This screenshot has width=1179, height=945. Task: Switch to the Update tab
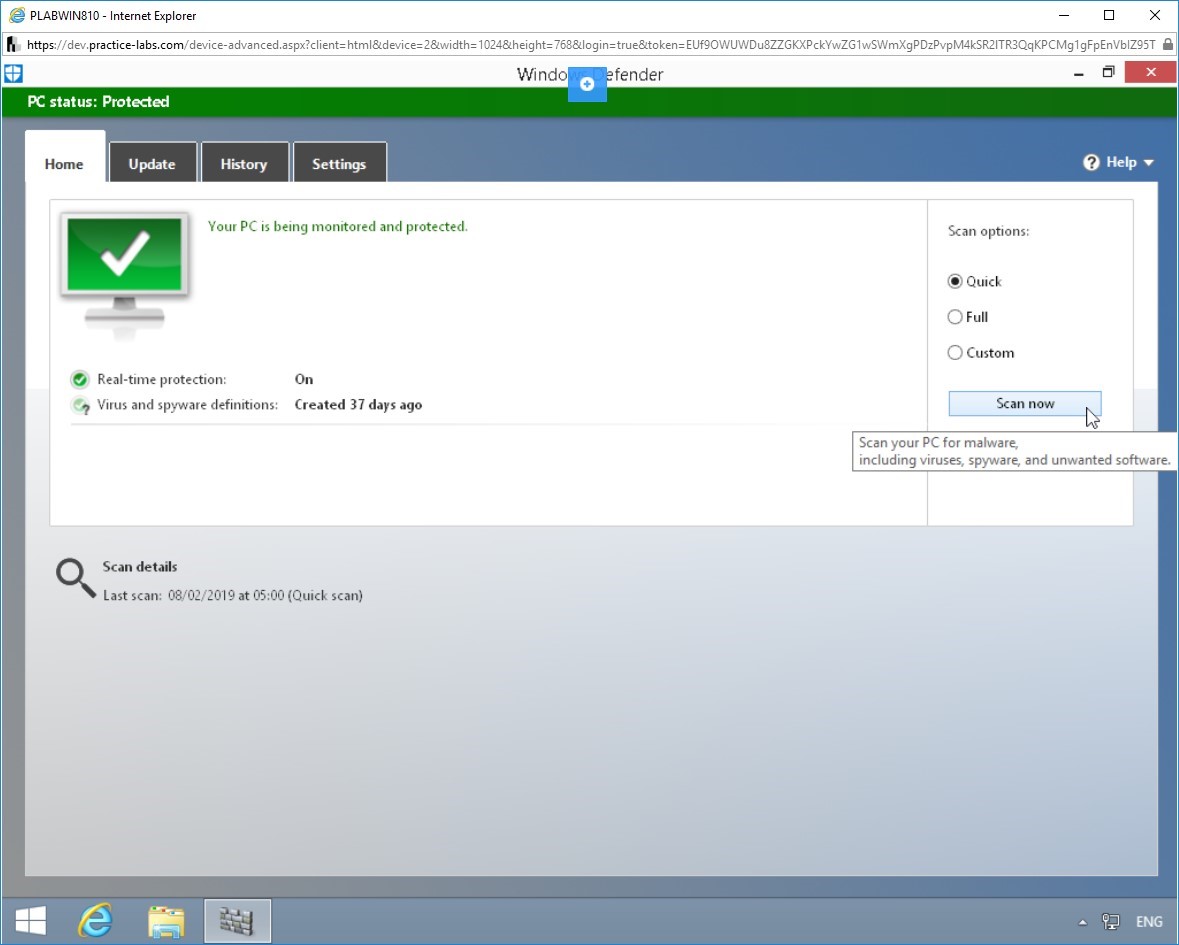(x=152, y=163)
